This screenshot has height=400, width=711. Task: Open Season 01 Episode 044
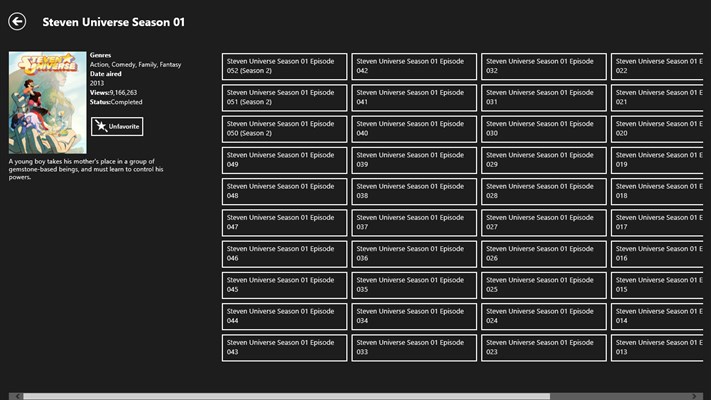click(x=285, y=317)
